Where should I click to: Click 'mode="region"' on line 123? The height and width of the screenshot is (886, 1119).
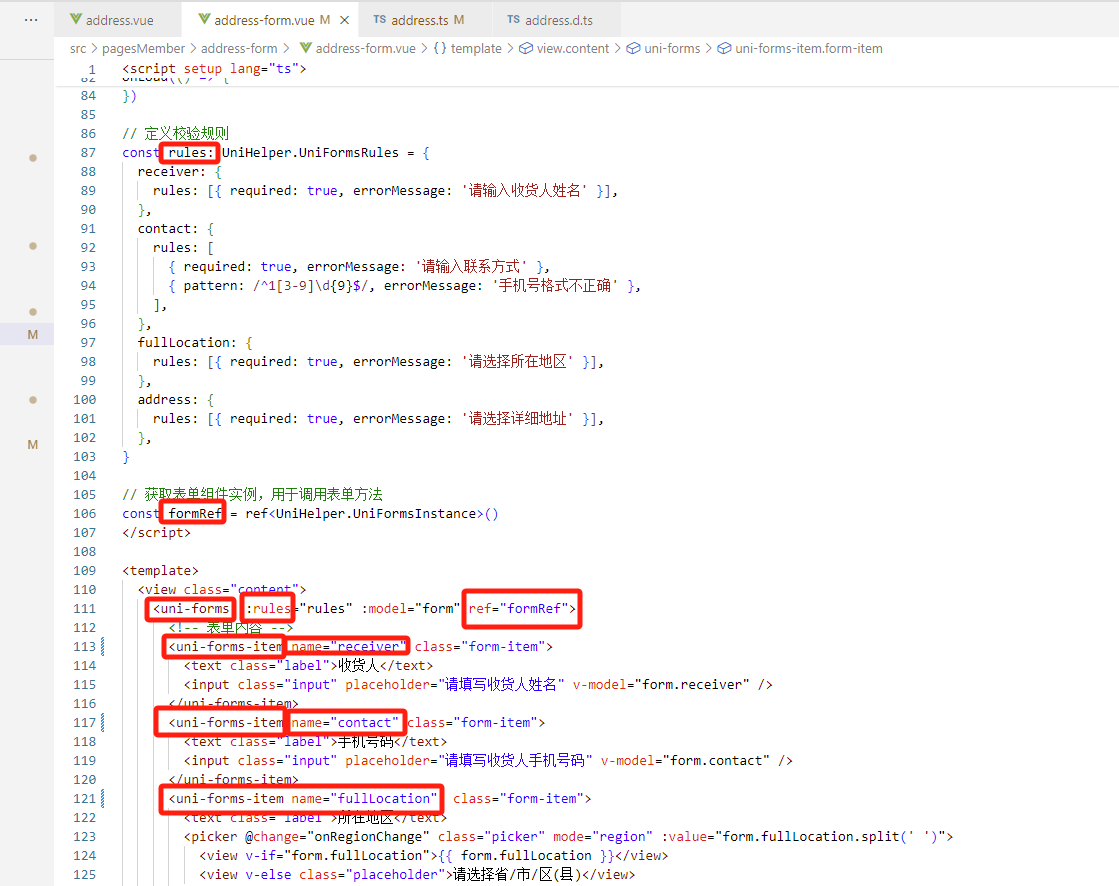pyautogui.click(x=602, y=836)
